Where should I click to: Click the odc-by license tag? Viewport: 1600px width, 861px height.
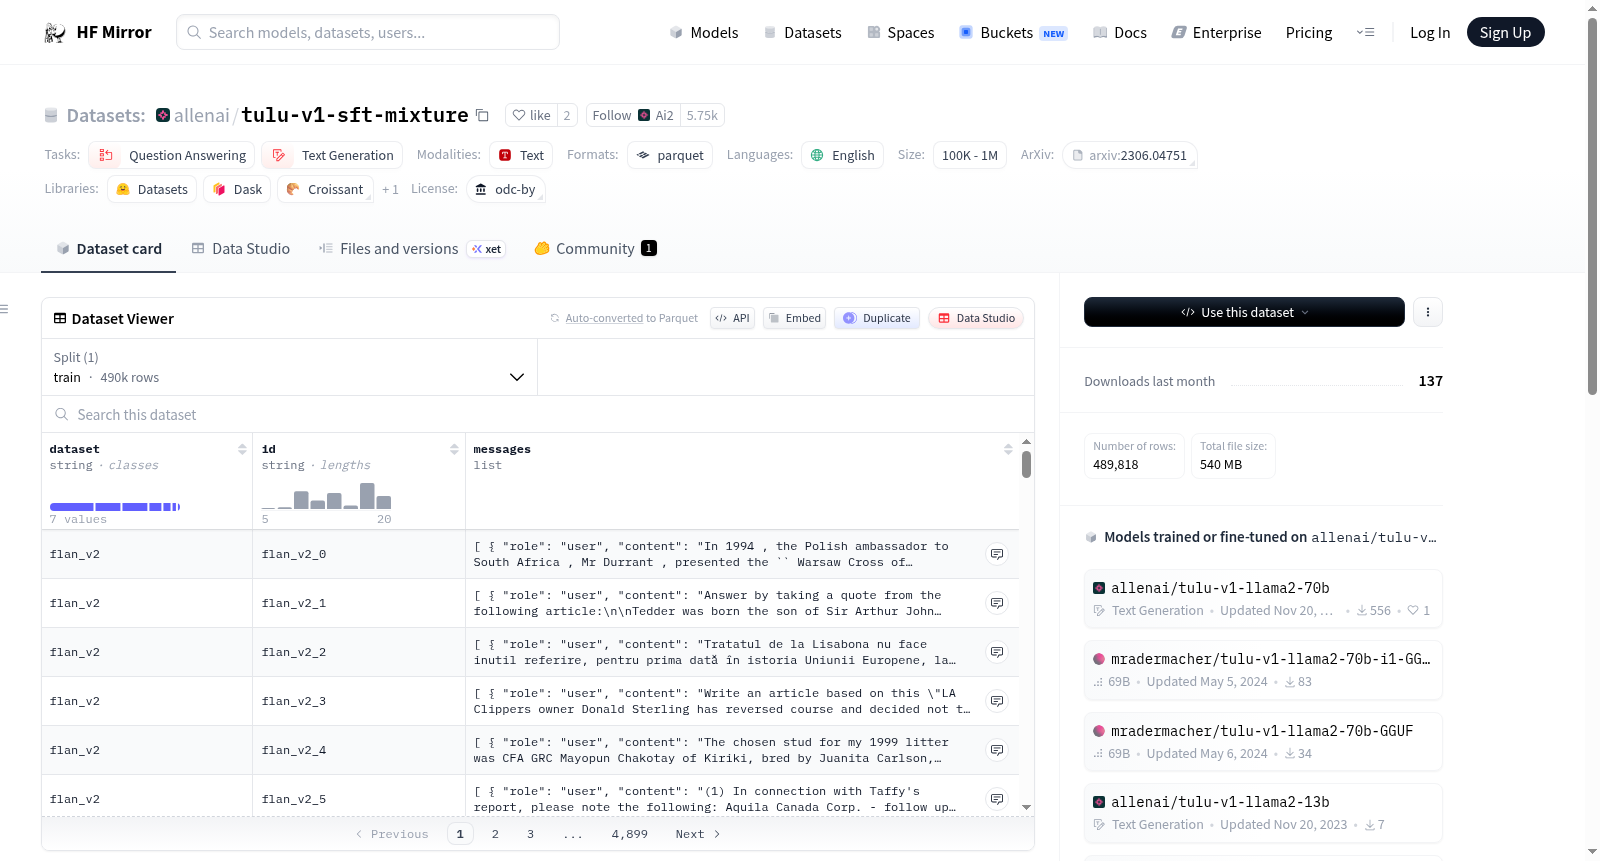point(506,189)
